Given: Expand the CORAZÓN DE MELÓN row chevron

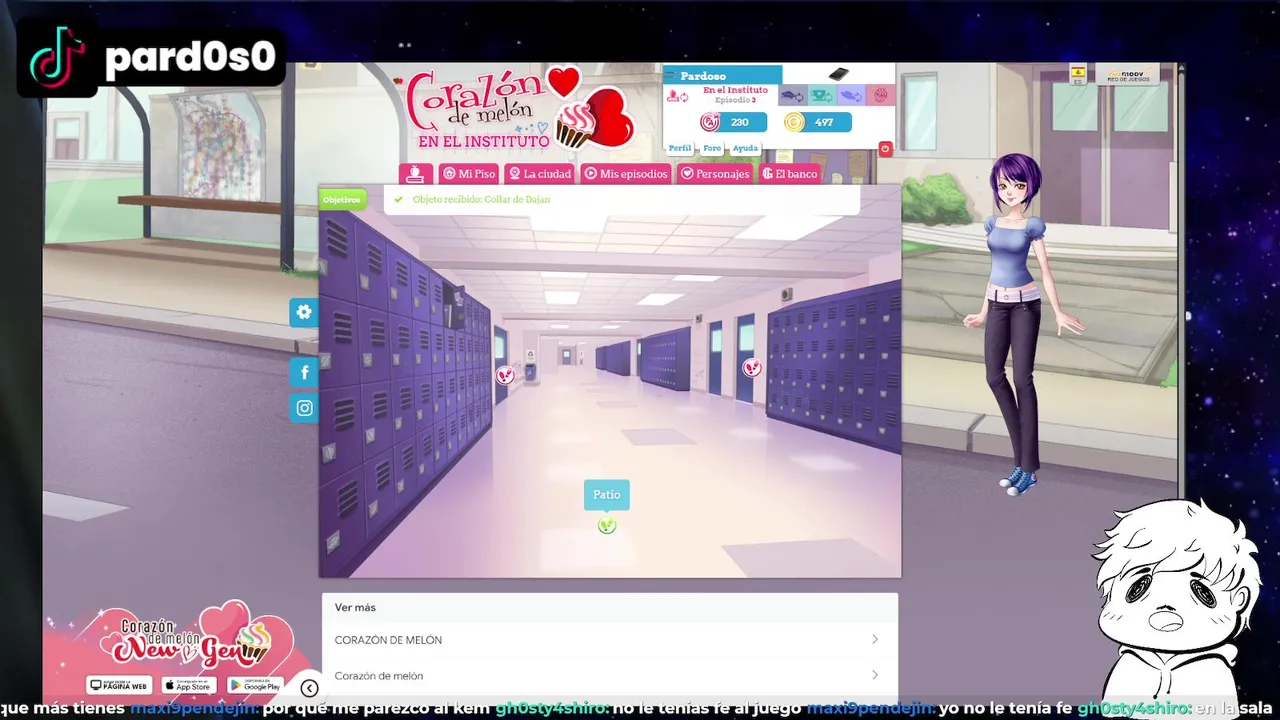Looking at the screenshot, I should [x=875, y=640].
